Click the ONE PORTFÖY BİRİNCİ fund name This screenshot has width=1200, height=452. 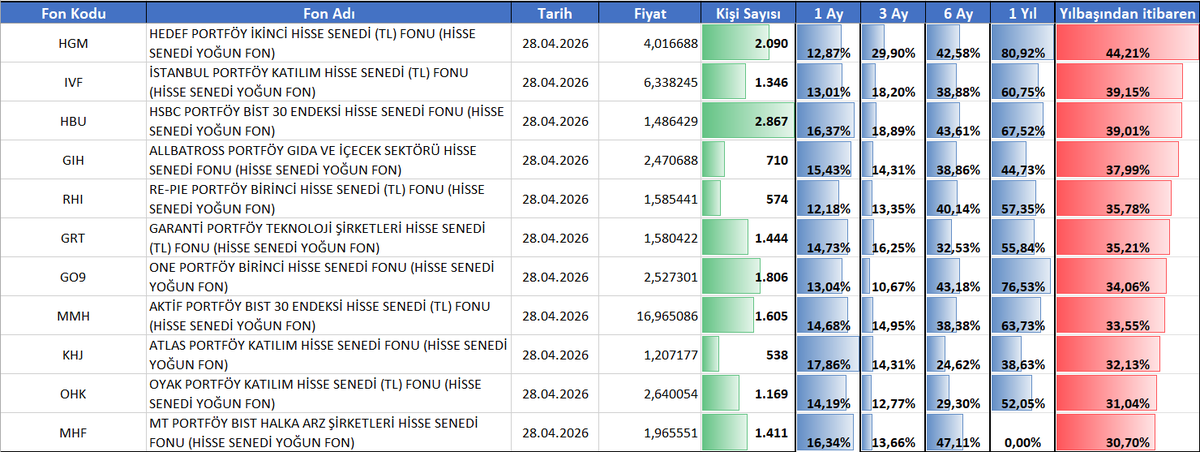[x=328, y=276]
